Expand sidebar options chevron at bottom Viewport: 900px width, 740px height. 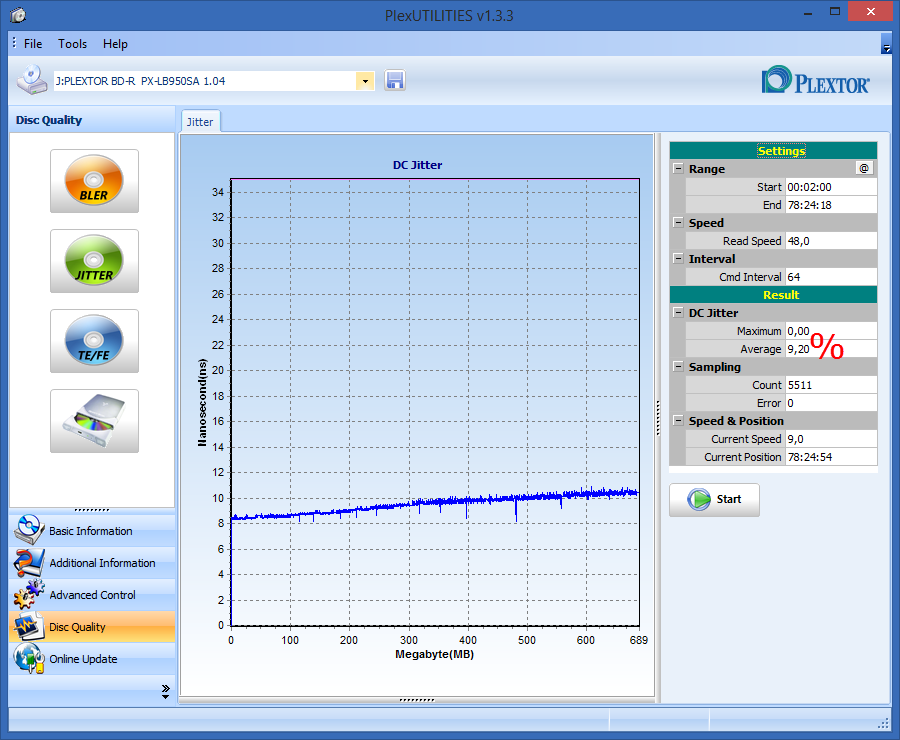(165, 691)
